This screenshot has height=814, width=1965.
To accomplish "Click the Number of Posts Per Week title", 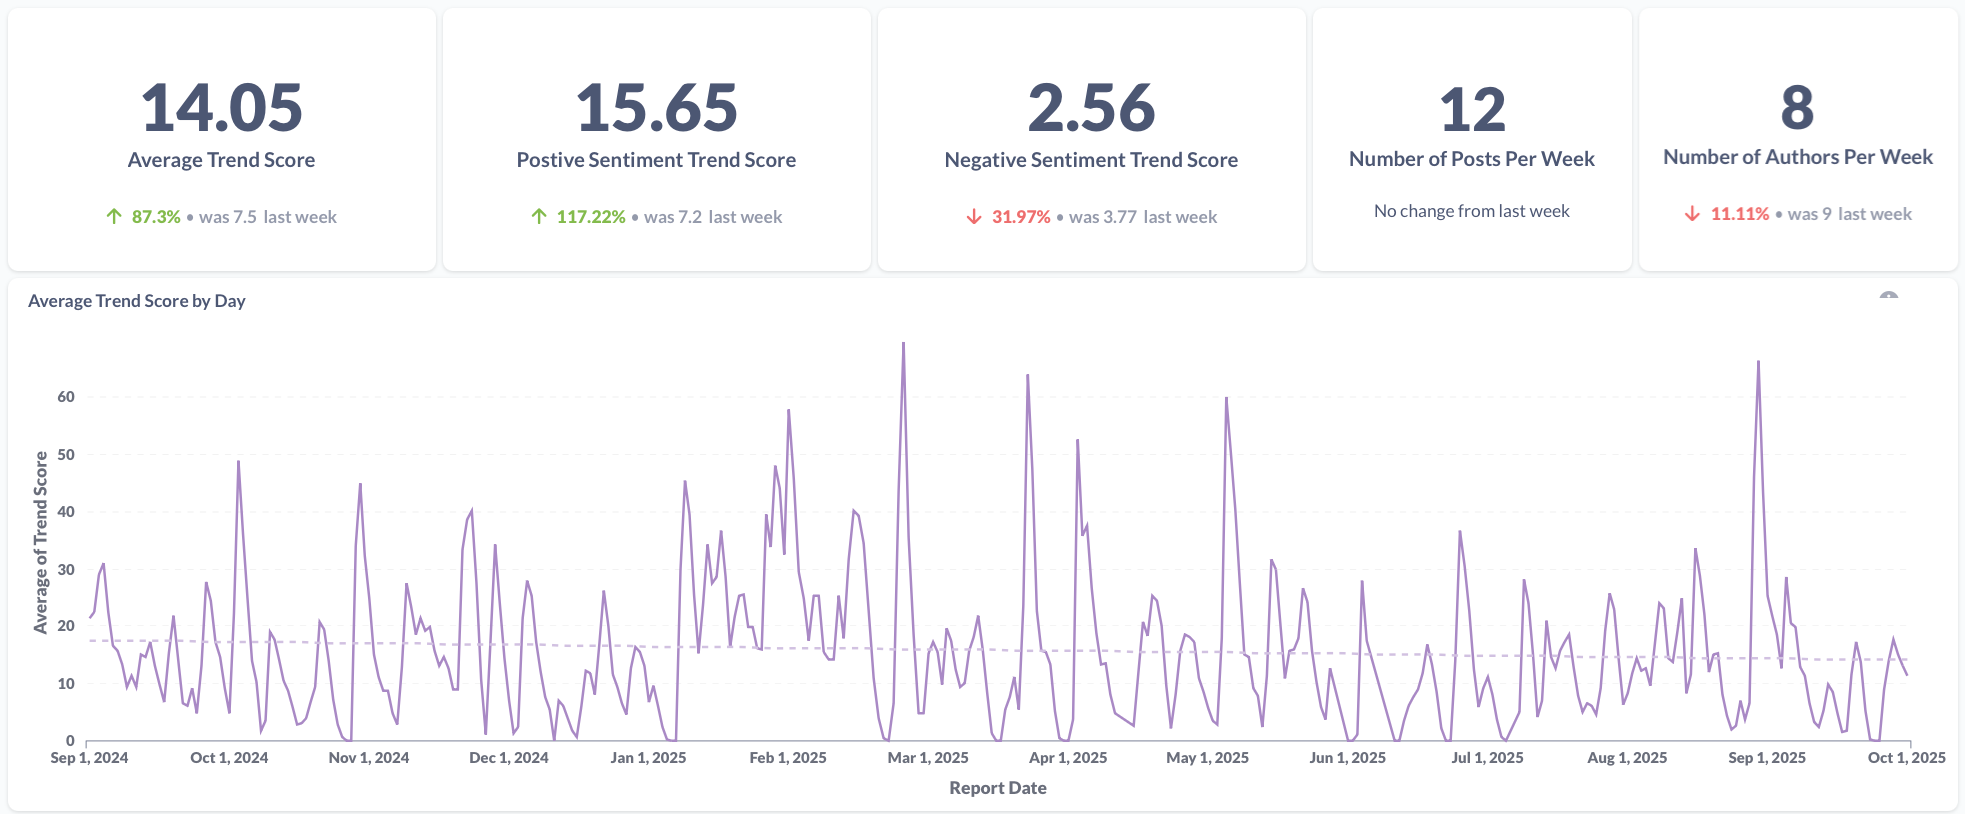I will (x=1471, y=159).
